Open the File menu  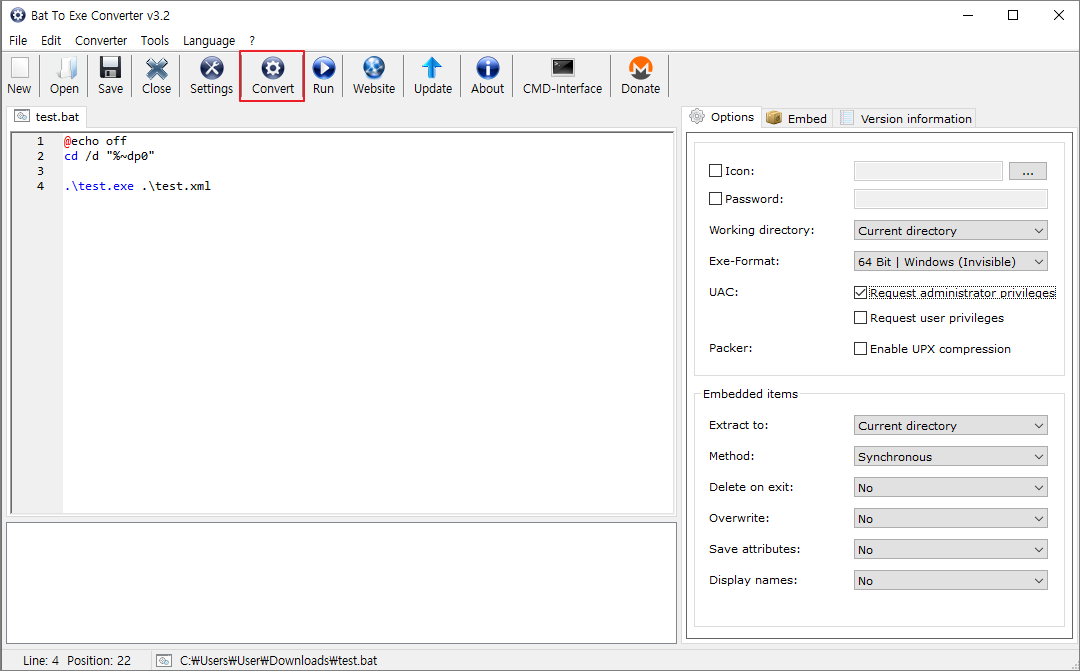[18, 41]
